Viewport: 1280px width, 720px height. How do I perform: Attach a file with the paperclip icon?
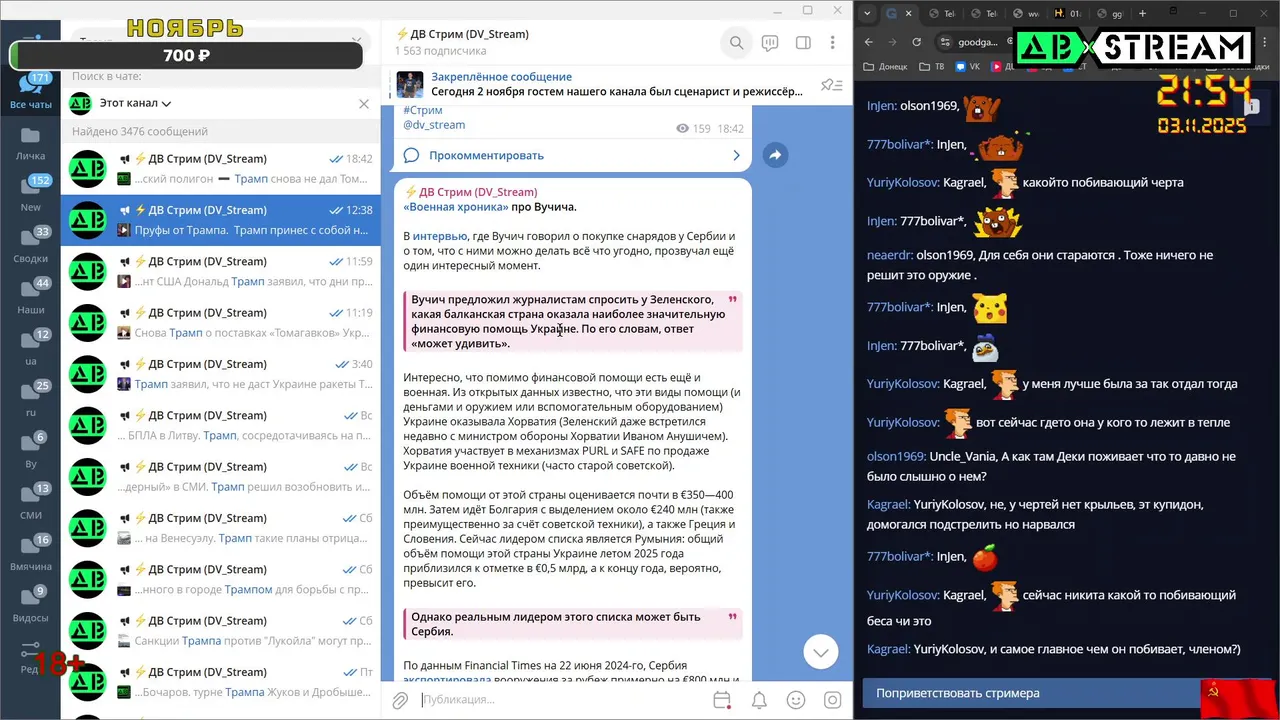click(400, 700)
